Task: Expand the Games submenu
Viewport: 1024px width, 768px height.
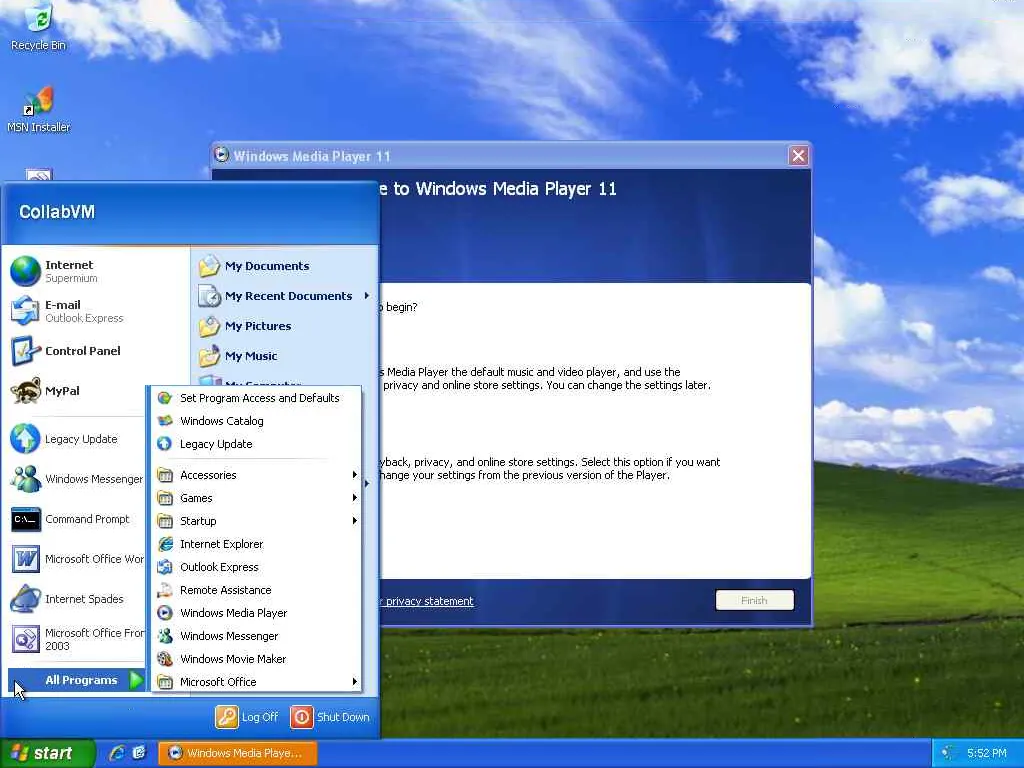Action: pyautogui.click(x=256, y=498)
